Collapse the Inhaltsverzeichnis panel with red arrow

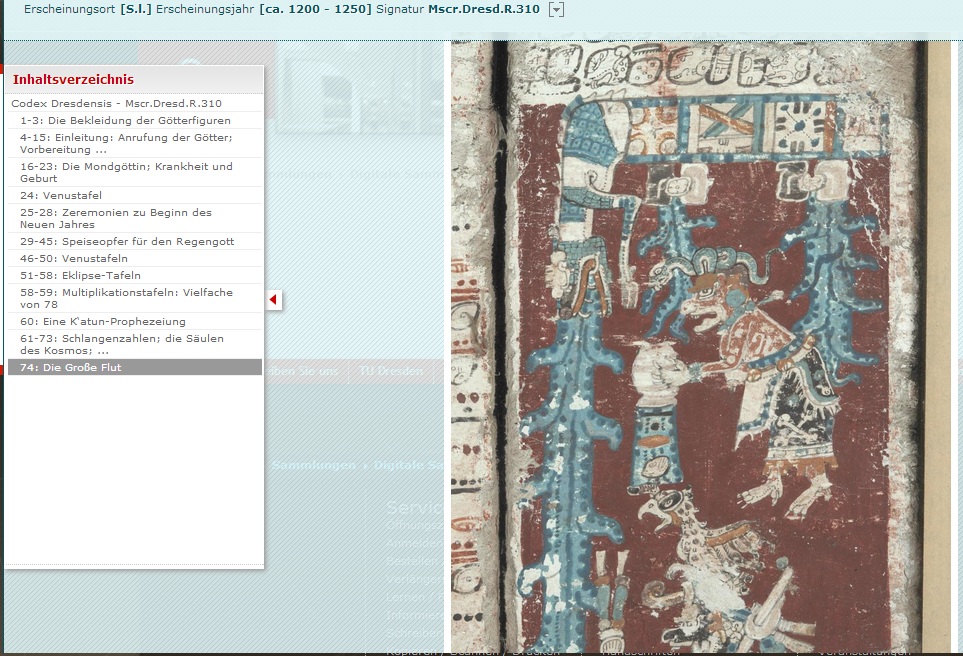[273, 300]
